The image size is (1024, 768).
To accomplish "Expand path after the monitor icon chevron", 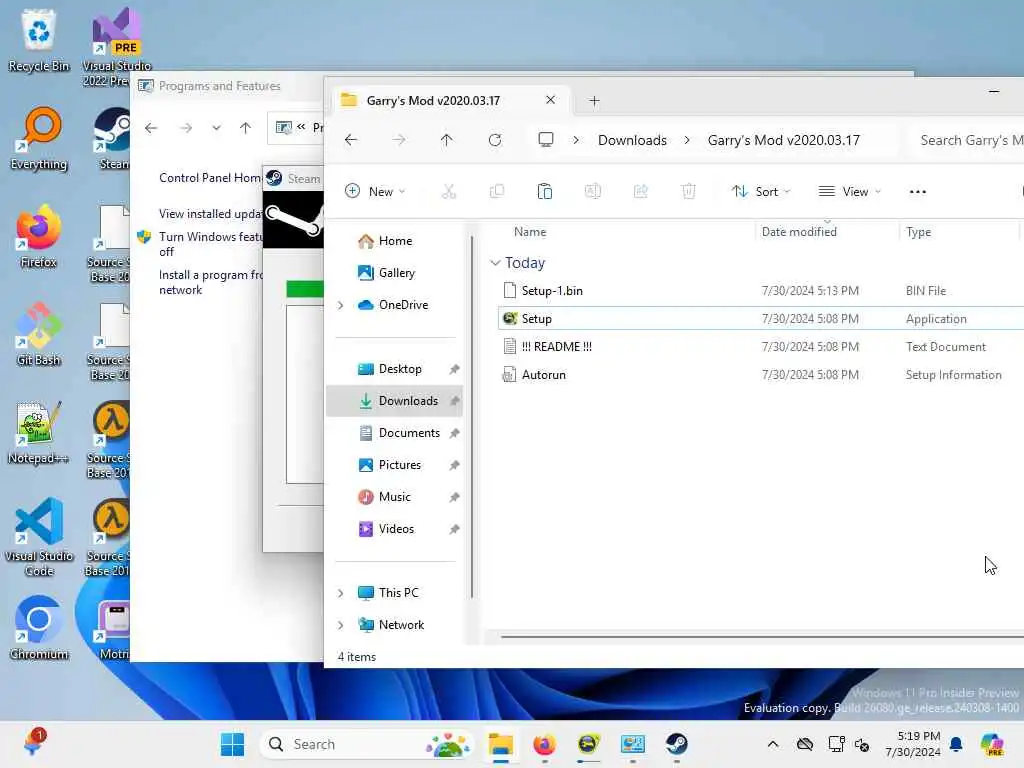I will (576, 140).
